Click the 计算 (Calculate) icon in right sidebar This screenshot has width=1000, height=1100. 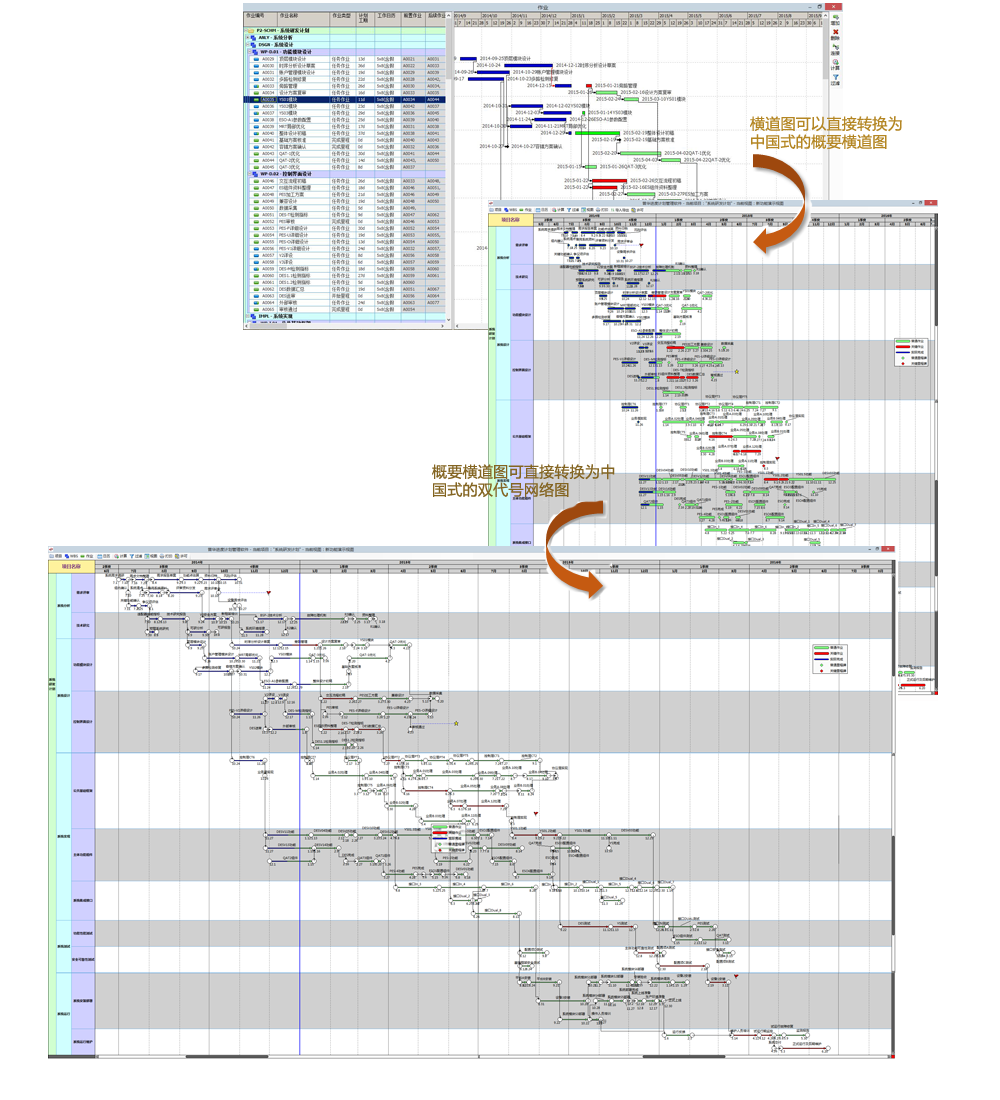[835, 64]
